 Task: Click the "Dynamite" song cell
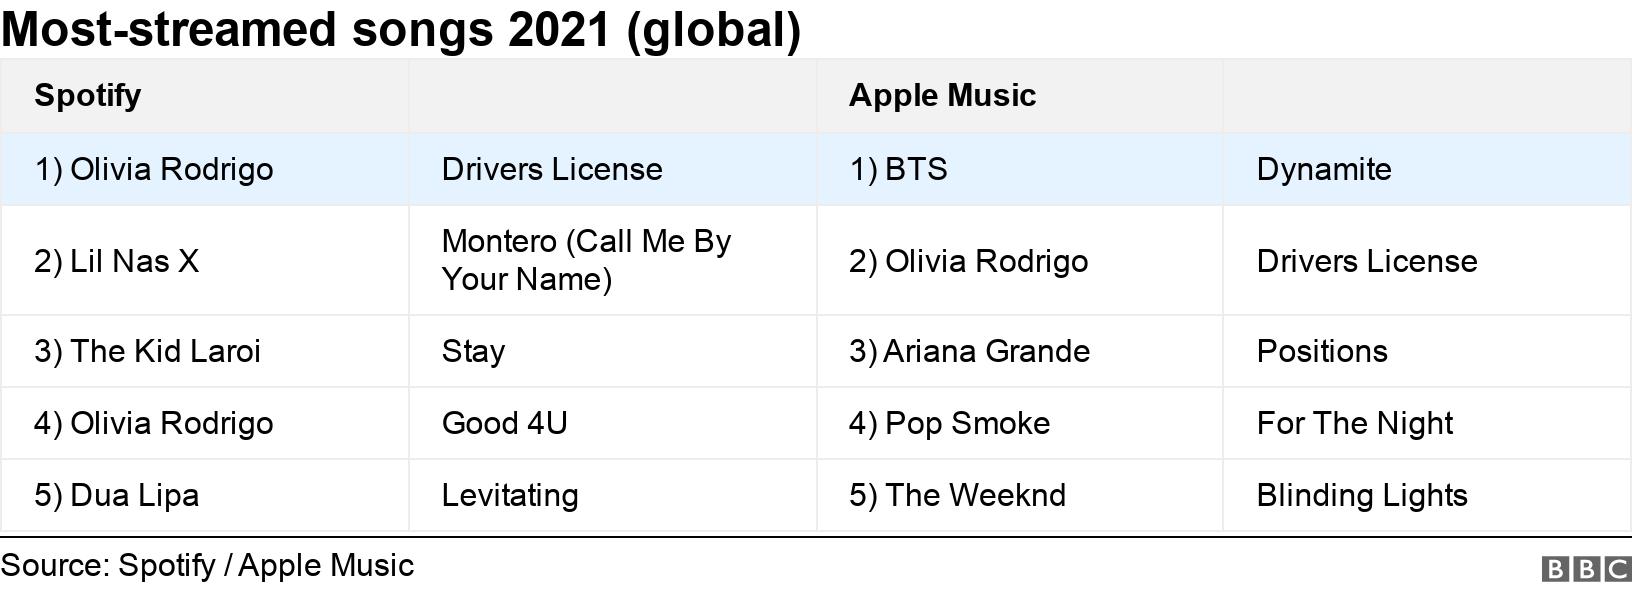click(1324, 169)
